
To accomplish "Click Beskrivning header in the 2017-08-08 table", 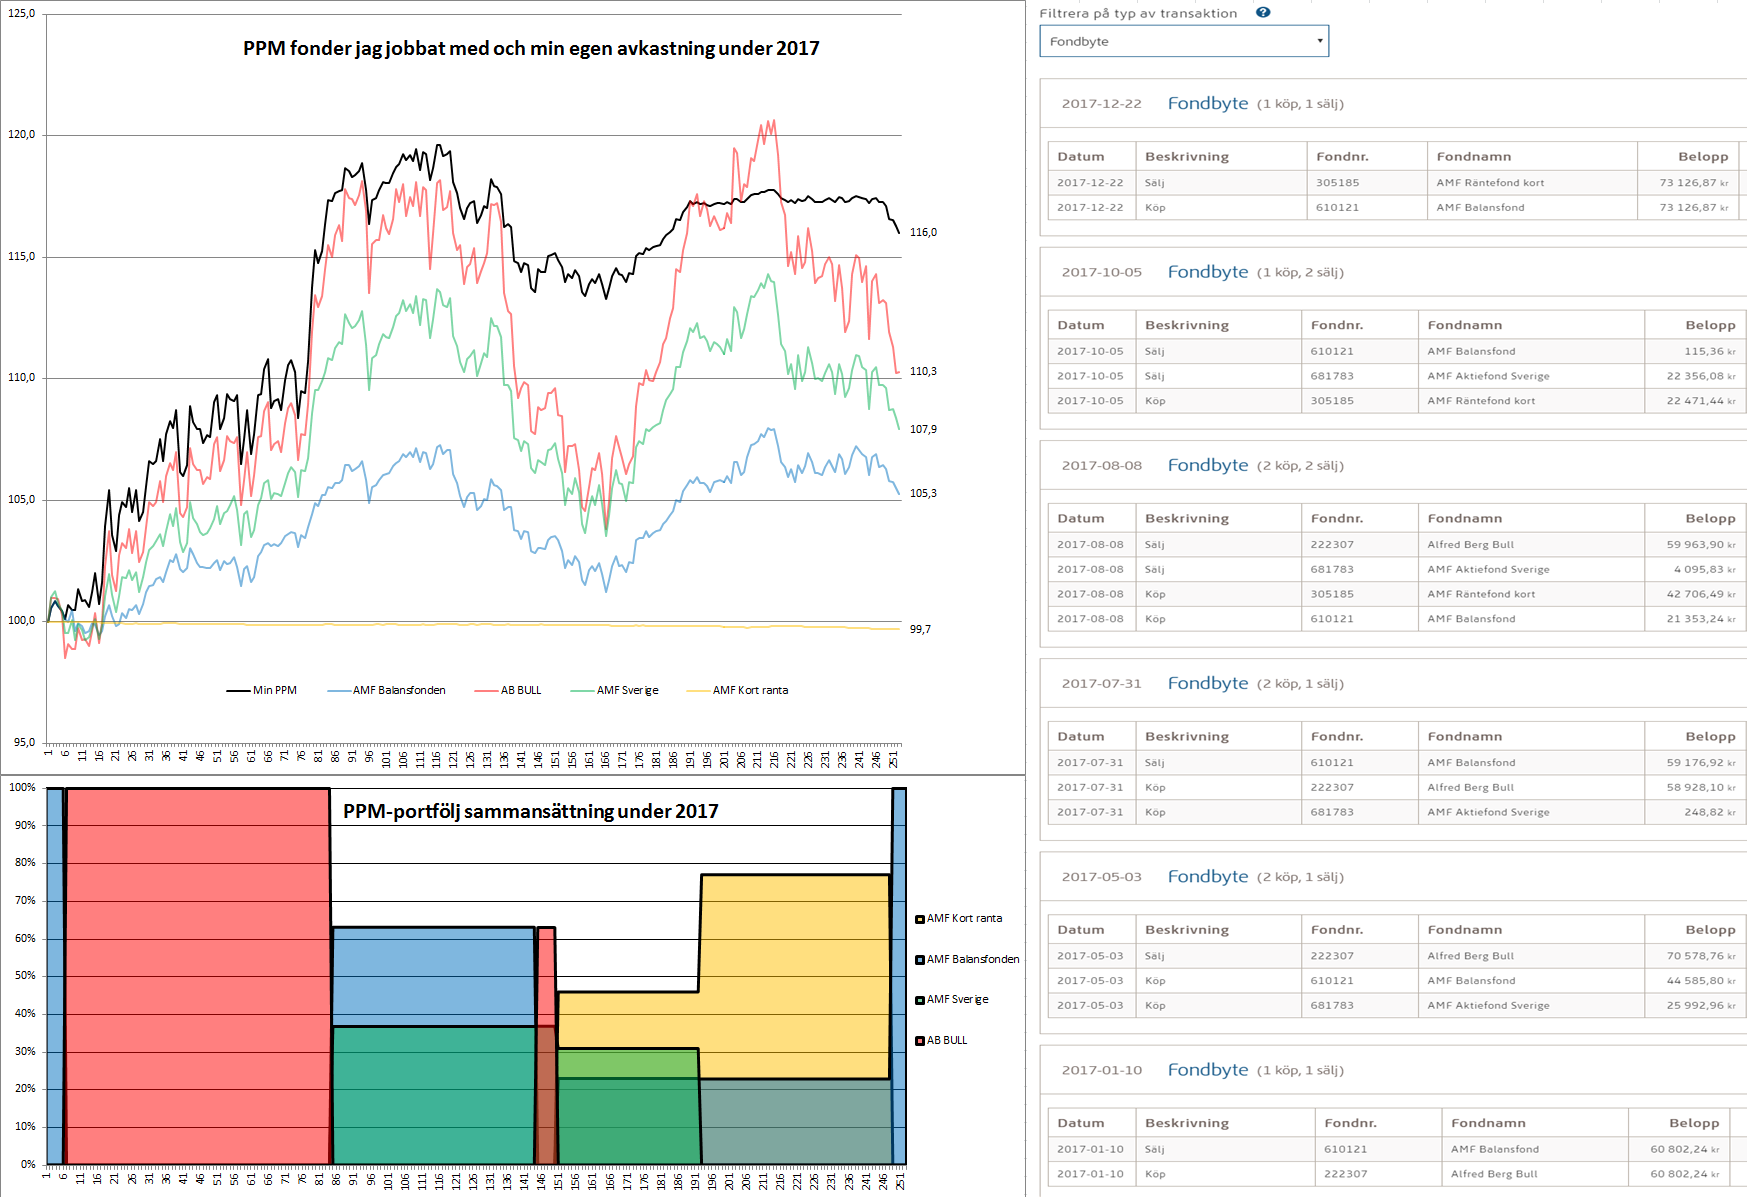I will point(1187,519).
